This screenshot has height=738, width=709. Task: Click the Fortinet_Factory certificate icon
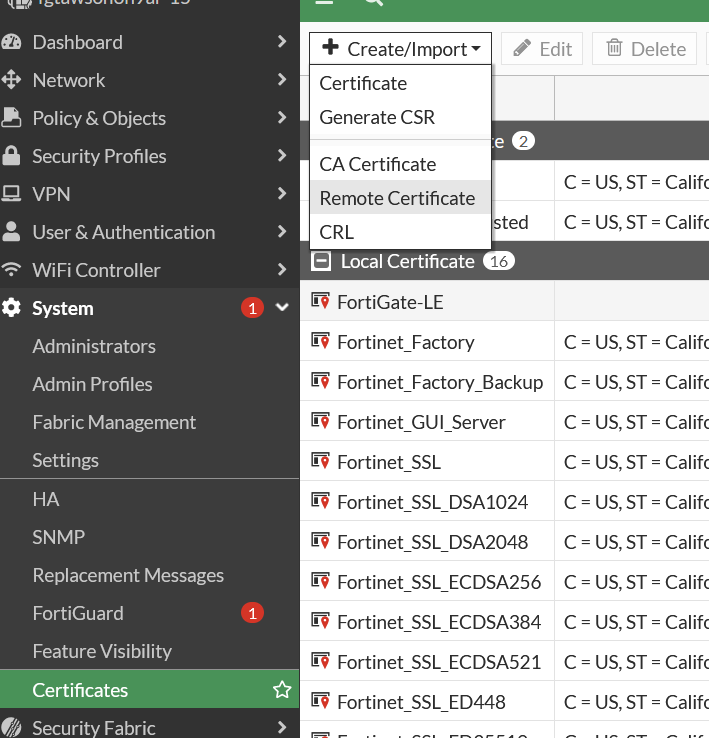[321, 342]
